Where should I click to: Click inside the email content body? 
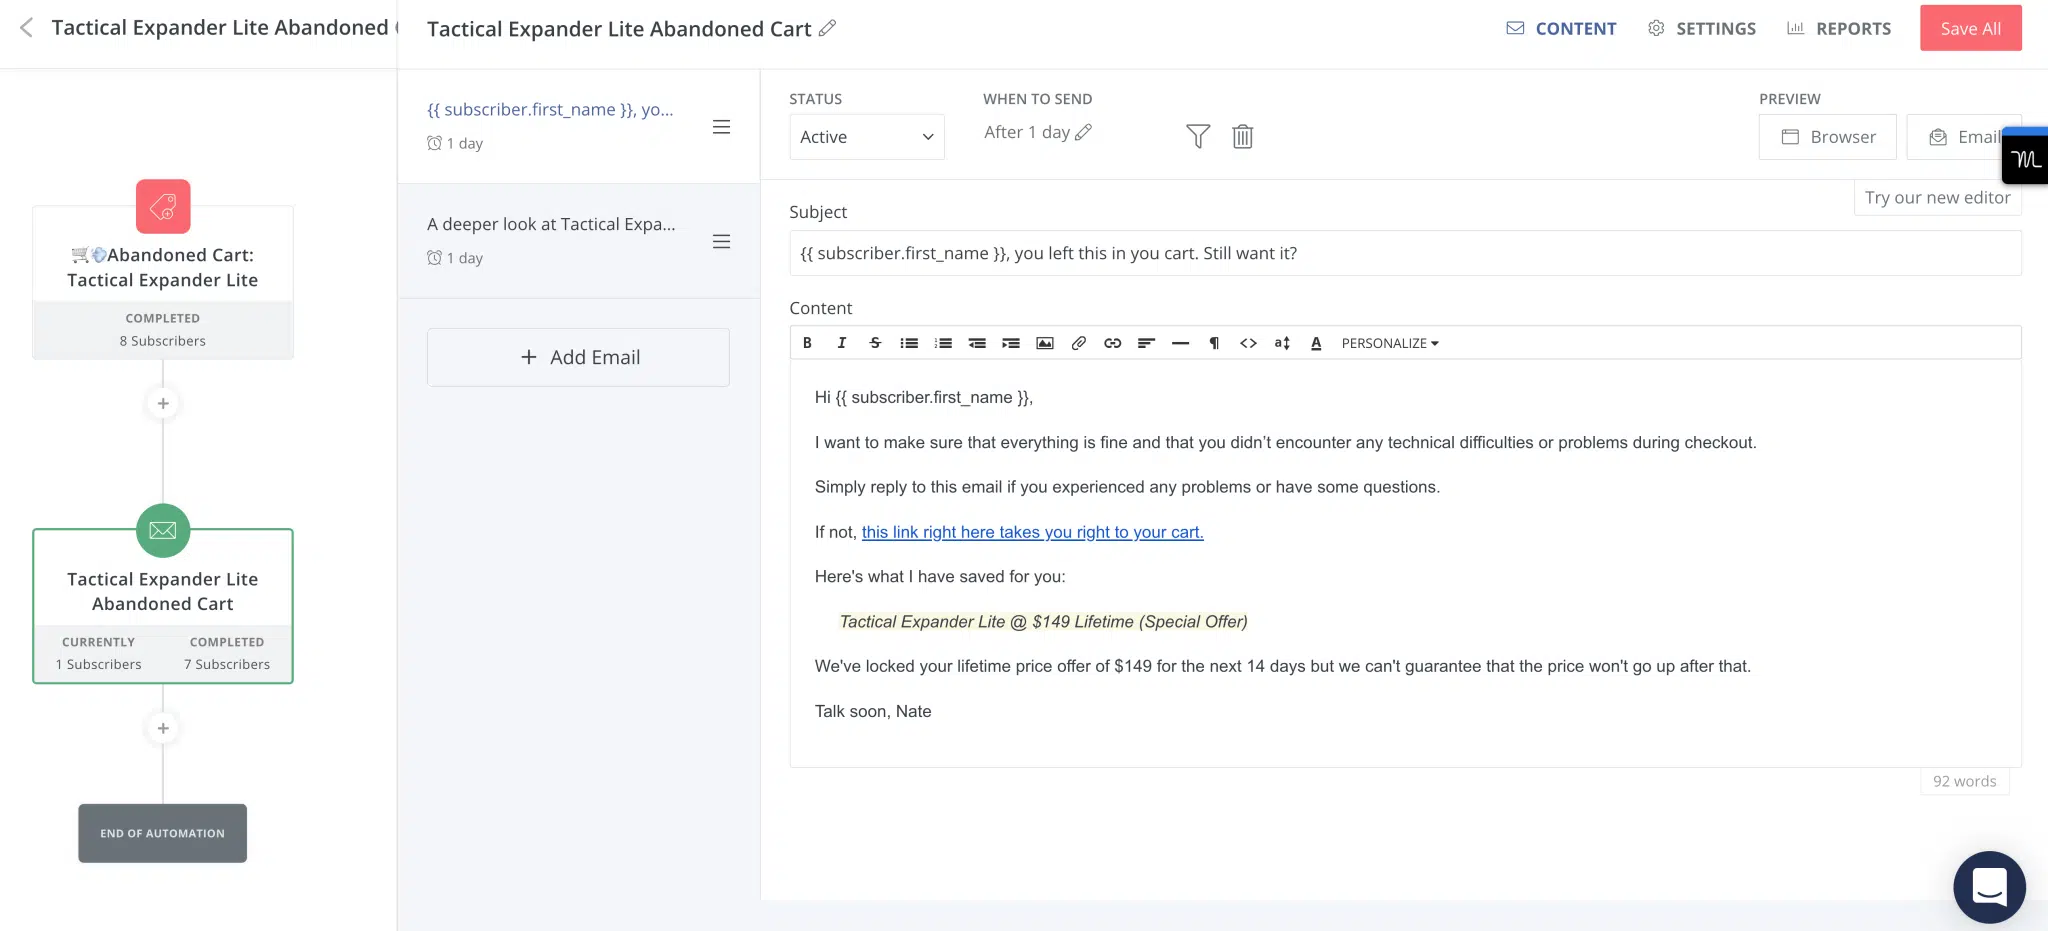(x=1405, y=563)
